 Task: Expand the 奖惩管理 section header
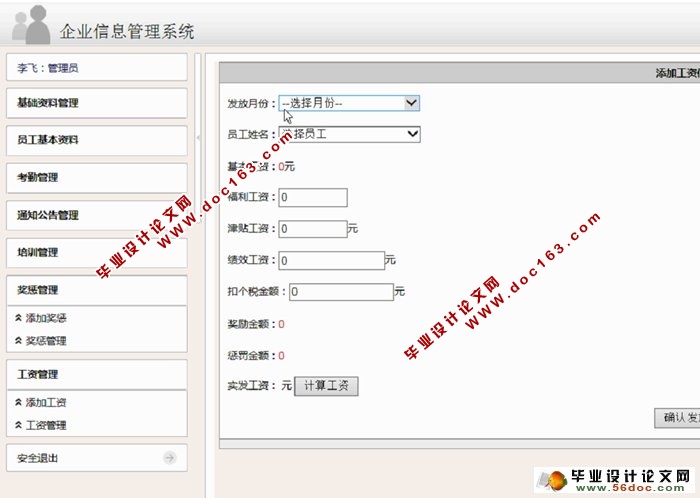[97, 290]
